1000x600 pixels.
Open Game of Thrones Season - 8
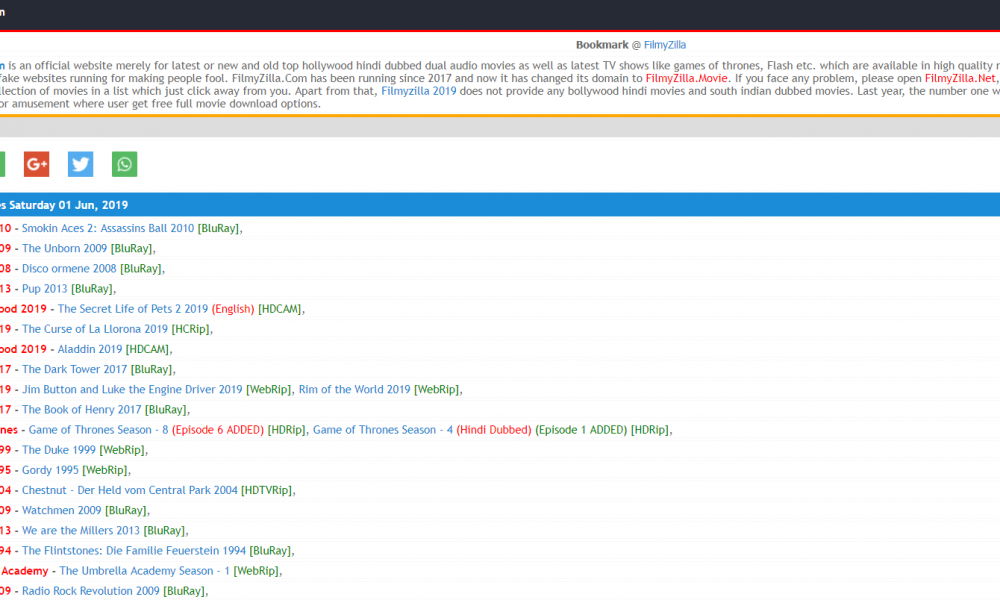click(x=98, y=430)
